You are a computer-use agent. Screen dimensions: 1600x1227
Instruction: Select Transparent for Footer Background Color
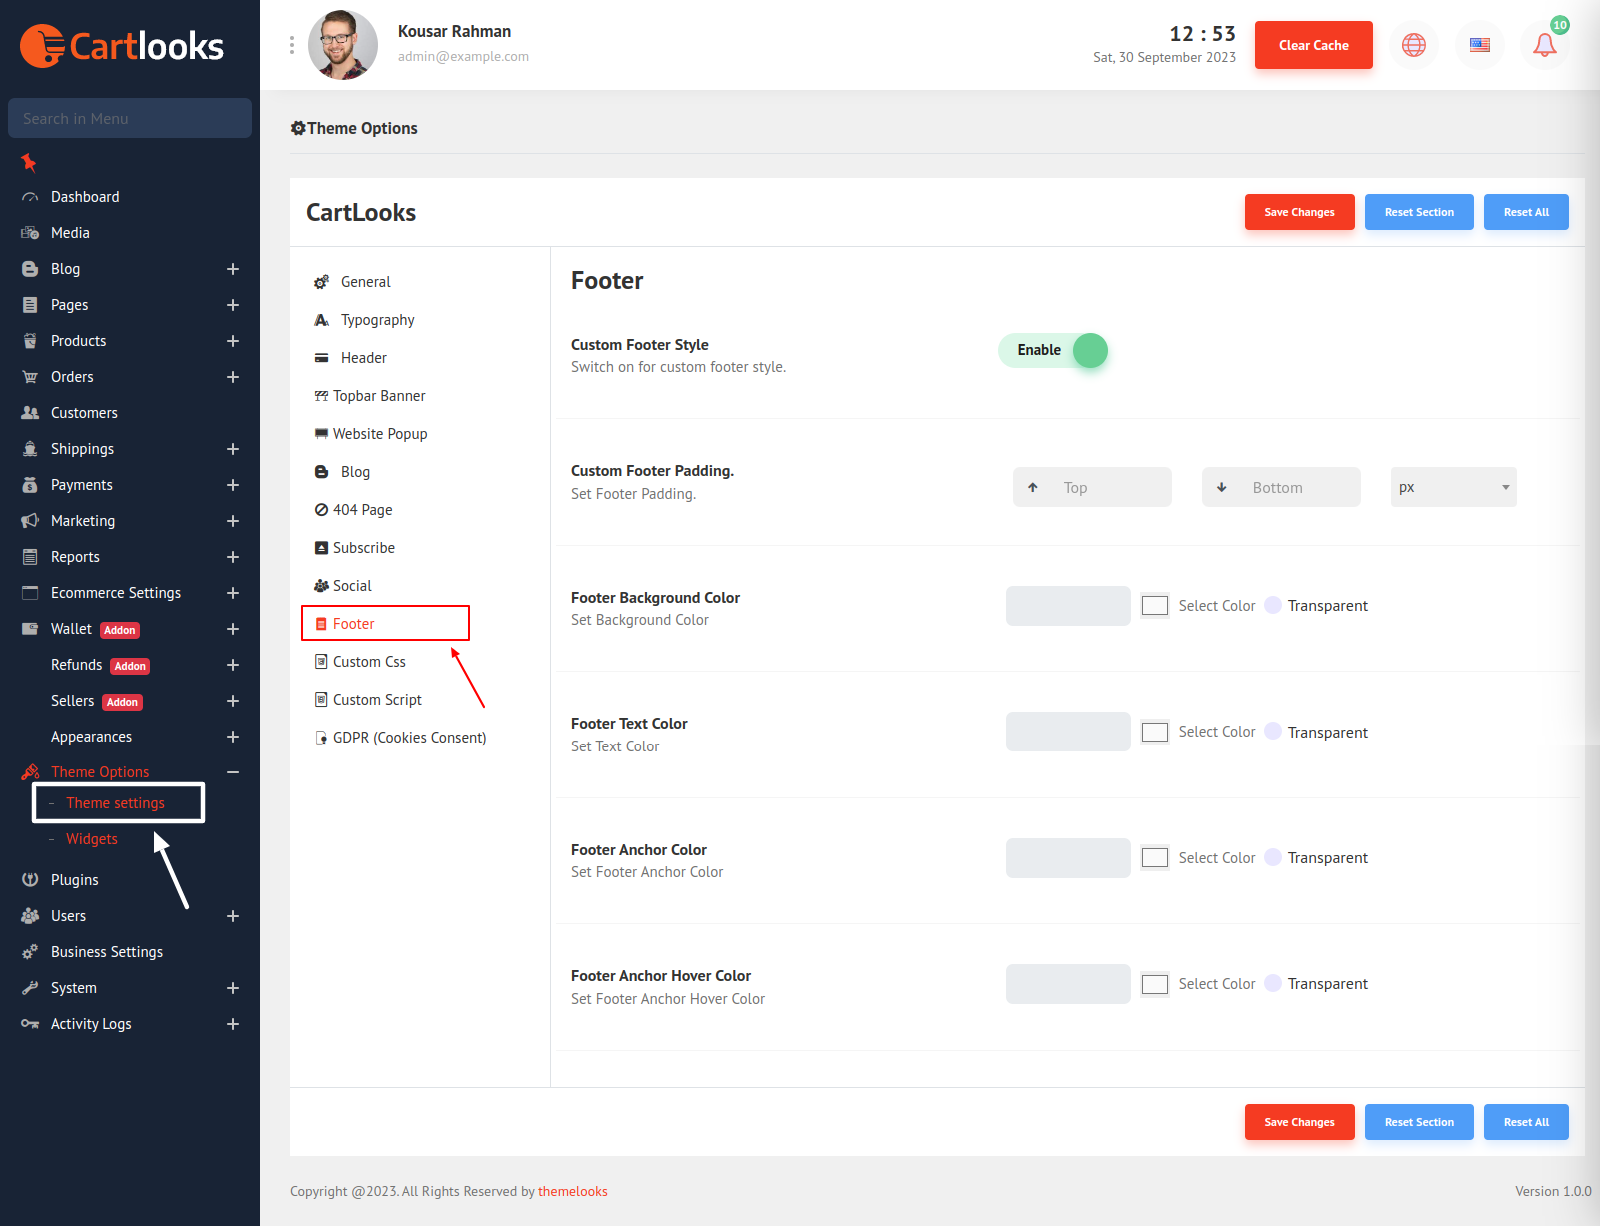pos(1273,605)
